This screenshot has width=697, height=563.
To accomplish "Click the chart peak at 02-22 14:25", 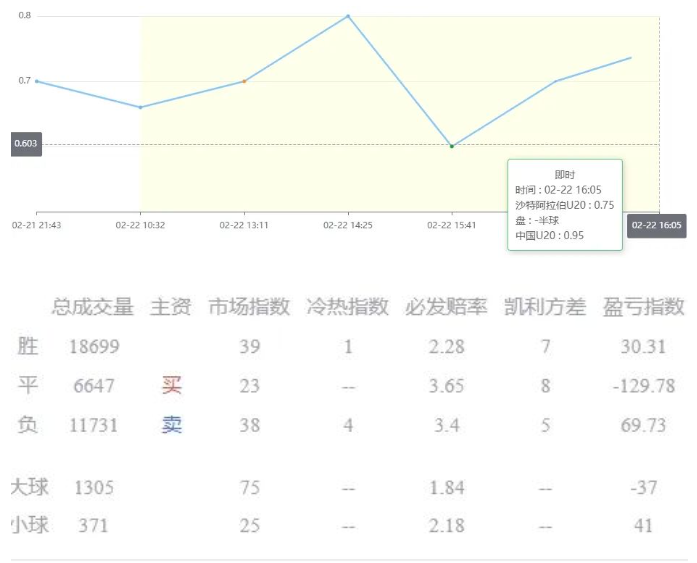I will tap(348, 16).
